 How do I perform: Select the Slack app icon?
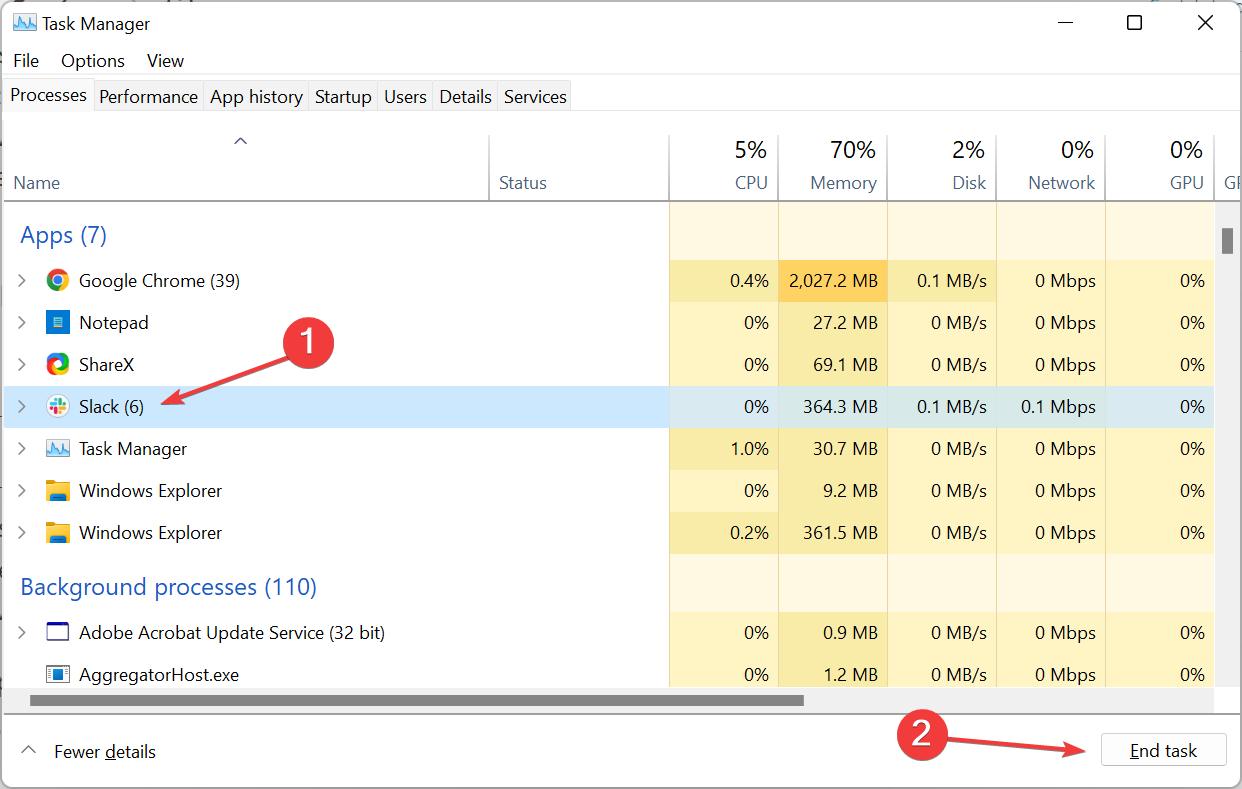pos(58,407)
